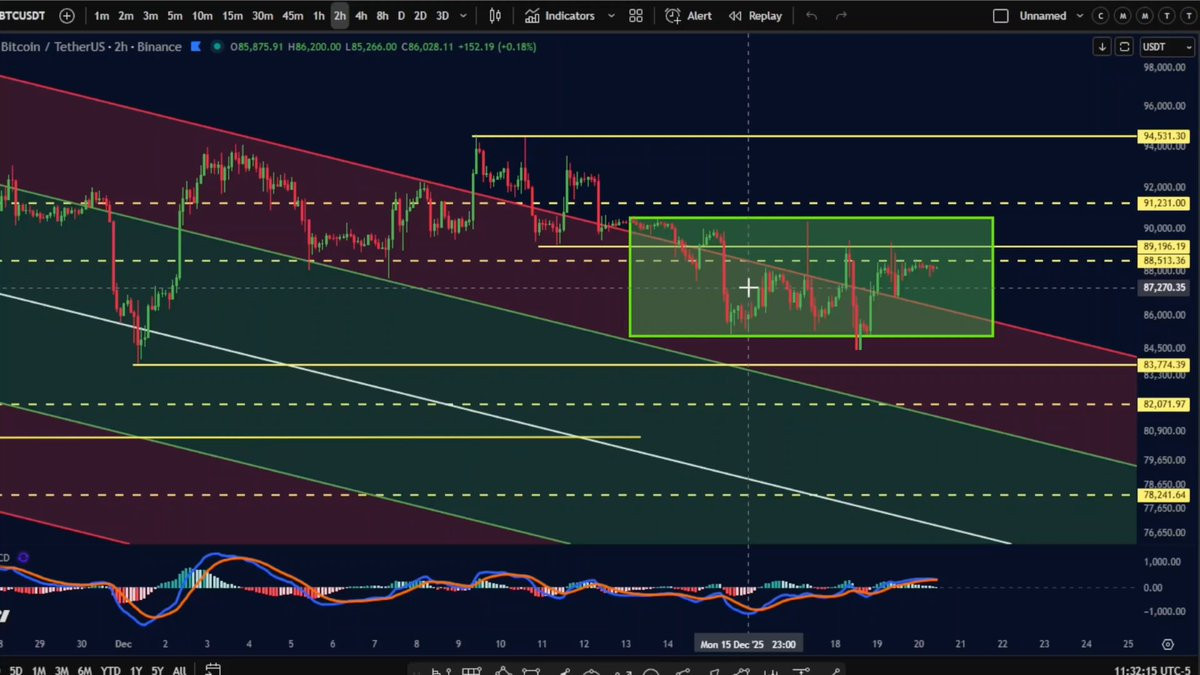Choose the active 2h timeframe
This screenshot has width=1200, height=675.
(x=340, y=16)
